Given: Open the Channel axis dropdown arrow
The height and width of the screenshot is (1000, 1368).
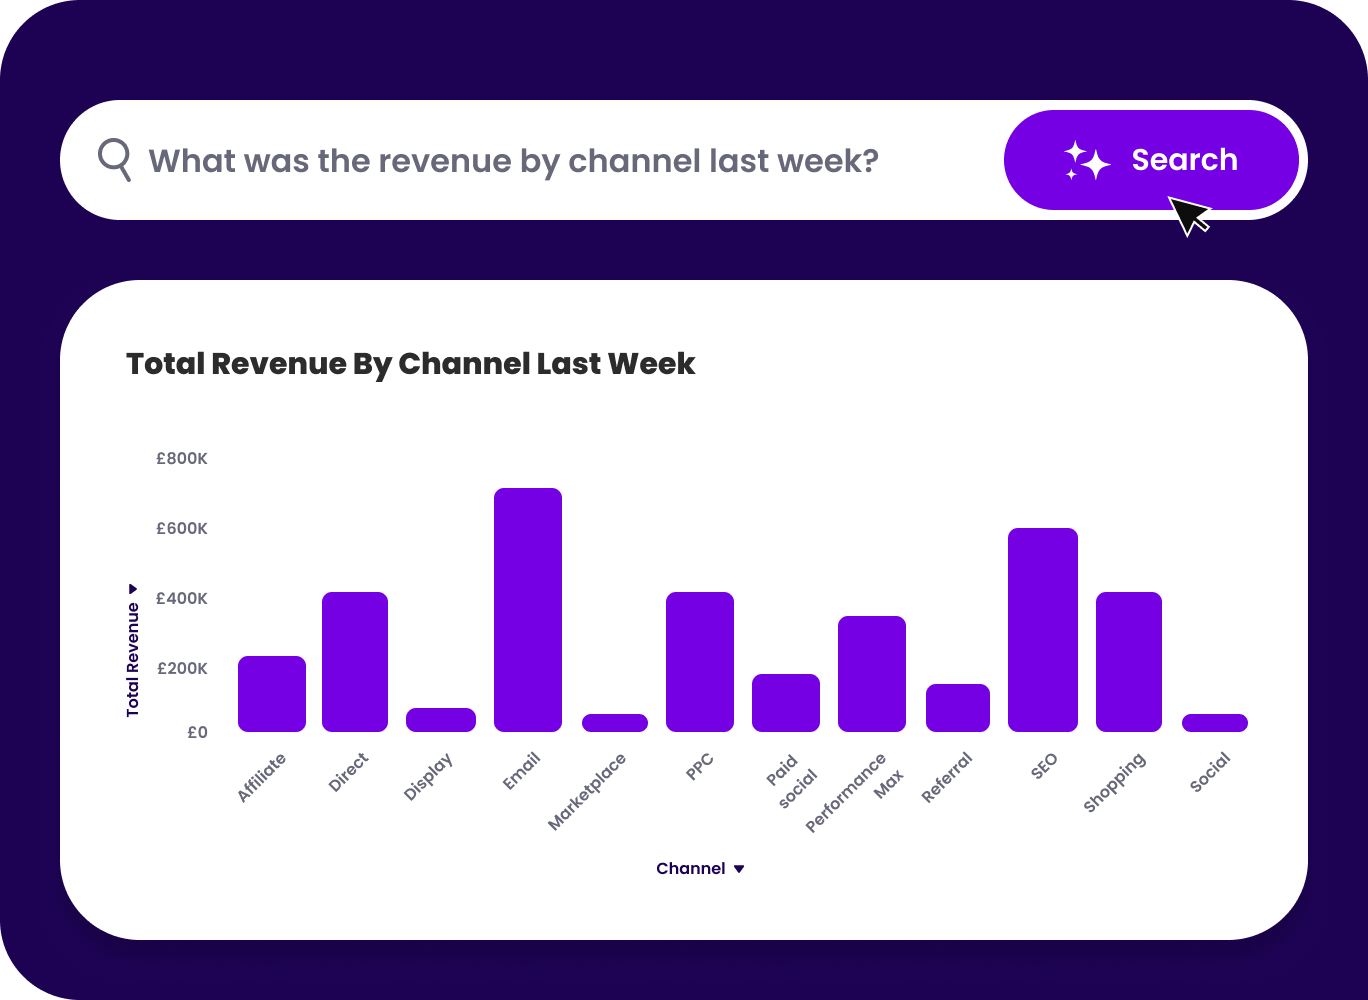Looking at the screenshot, I should (739, 869).
